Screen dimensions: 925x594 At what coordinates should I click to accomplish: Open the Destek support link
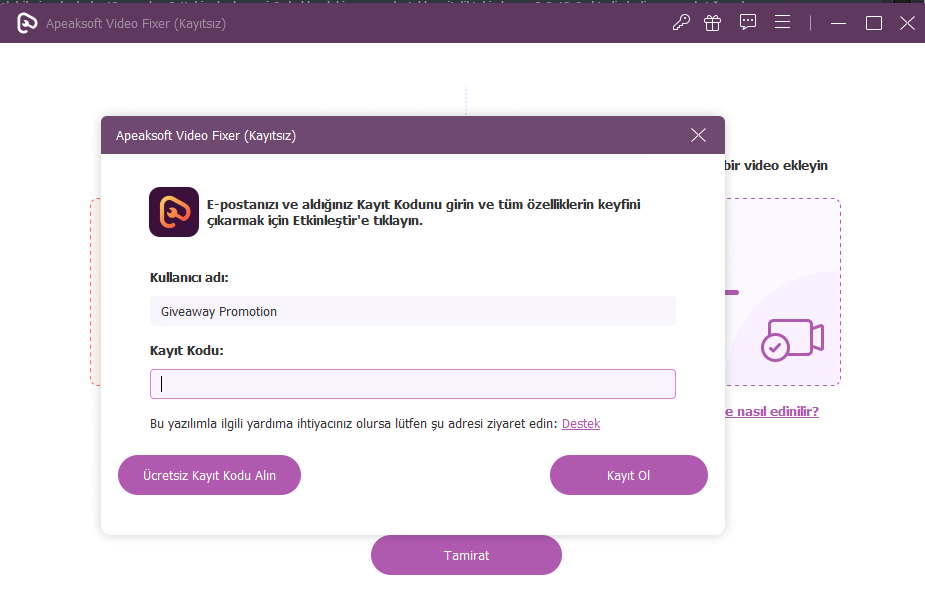click(x=581, y=424)
